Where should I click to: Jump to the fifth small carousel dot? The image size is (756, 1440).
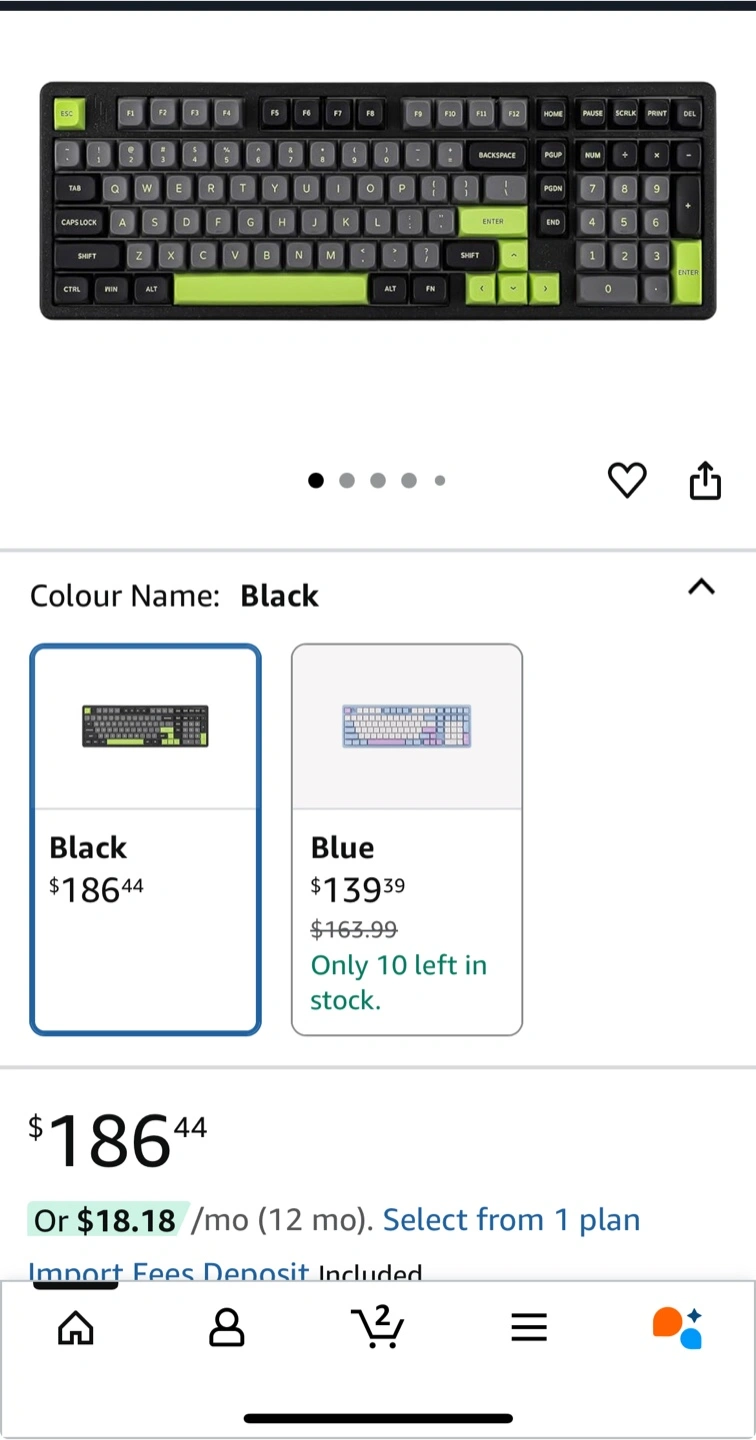point(439,481)
